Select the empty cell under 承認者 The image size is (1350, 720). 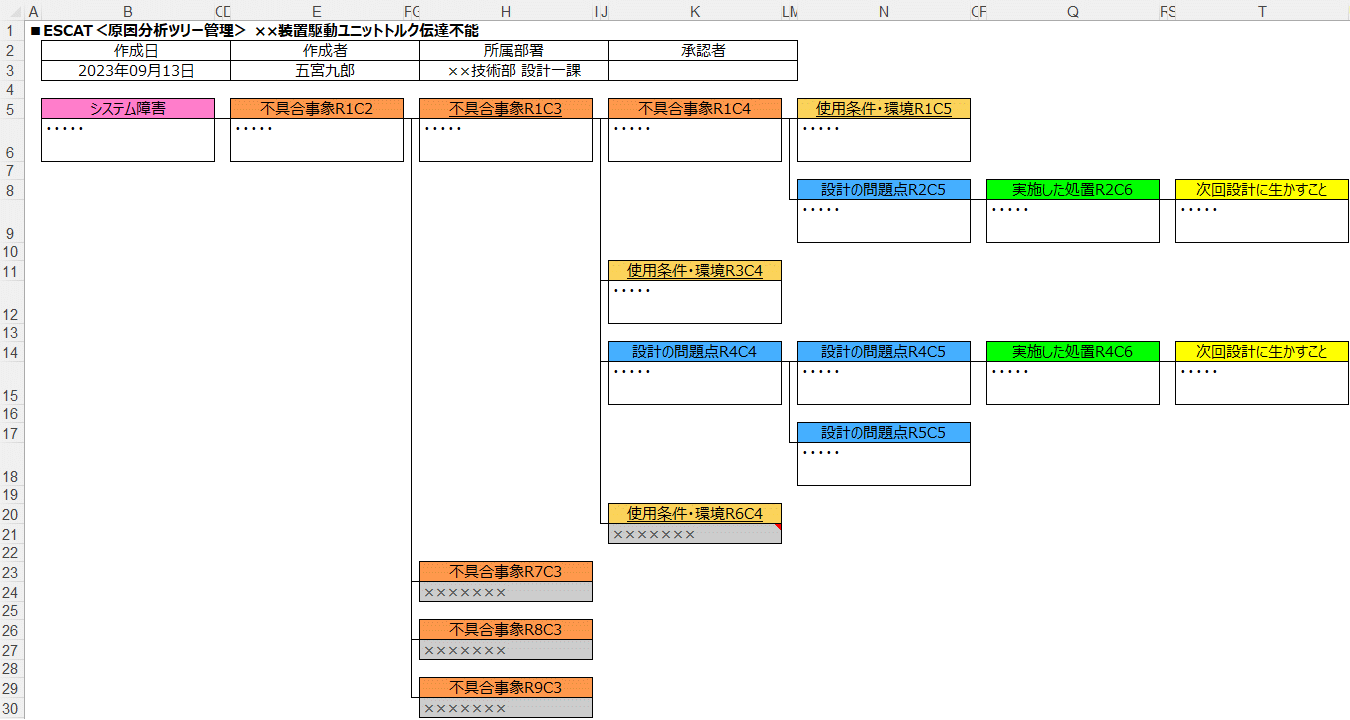(x=702, y=71)
